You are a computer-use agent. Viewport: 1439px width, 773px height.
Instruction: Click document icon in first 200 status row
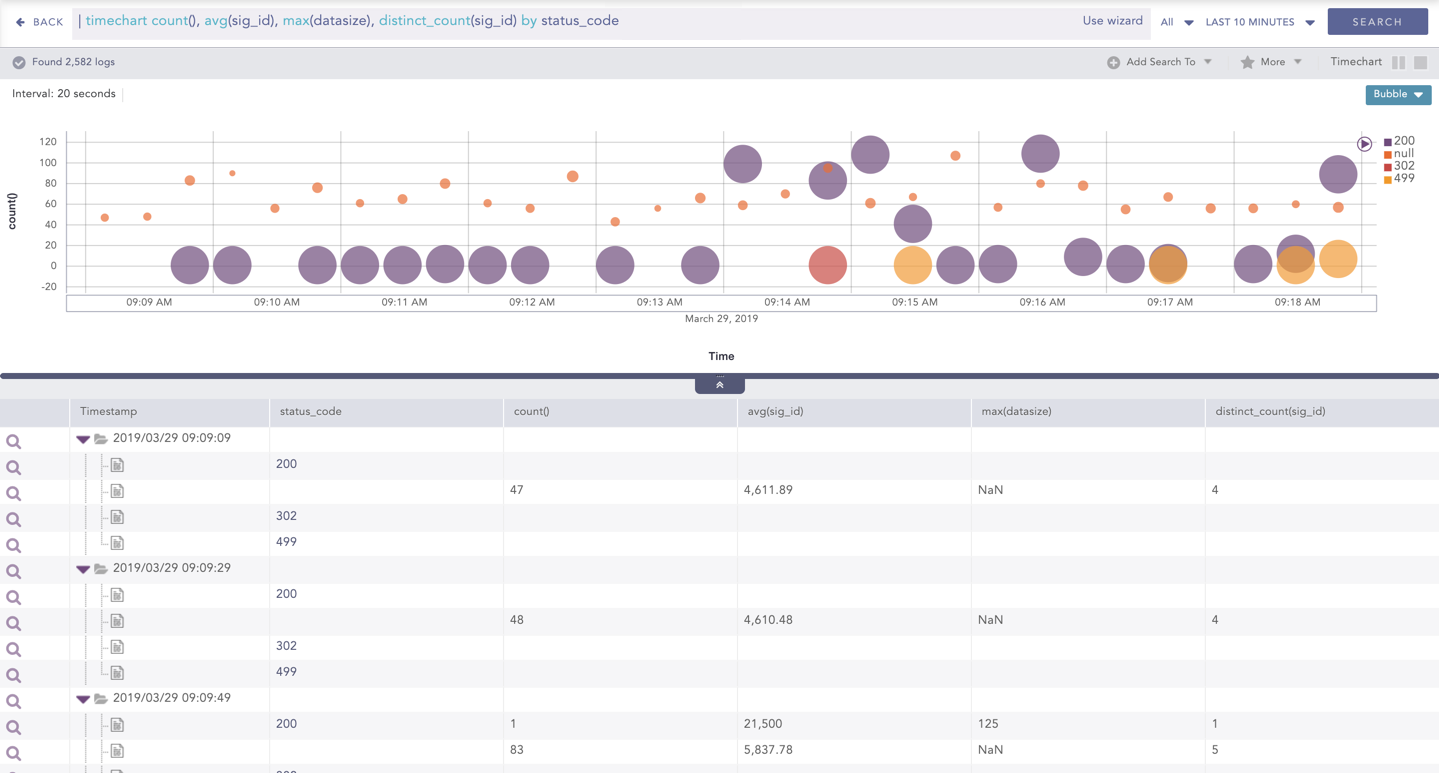[117, 465]
